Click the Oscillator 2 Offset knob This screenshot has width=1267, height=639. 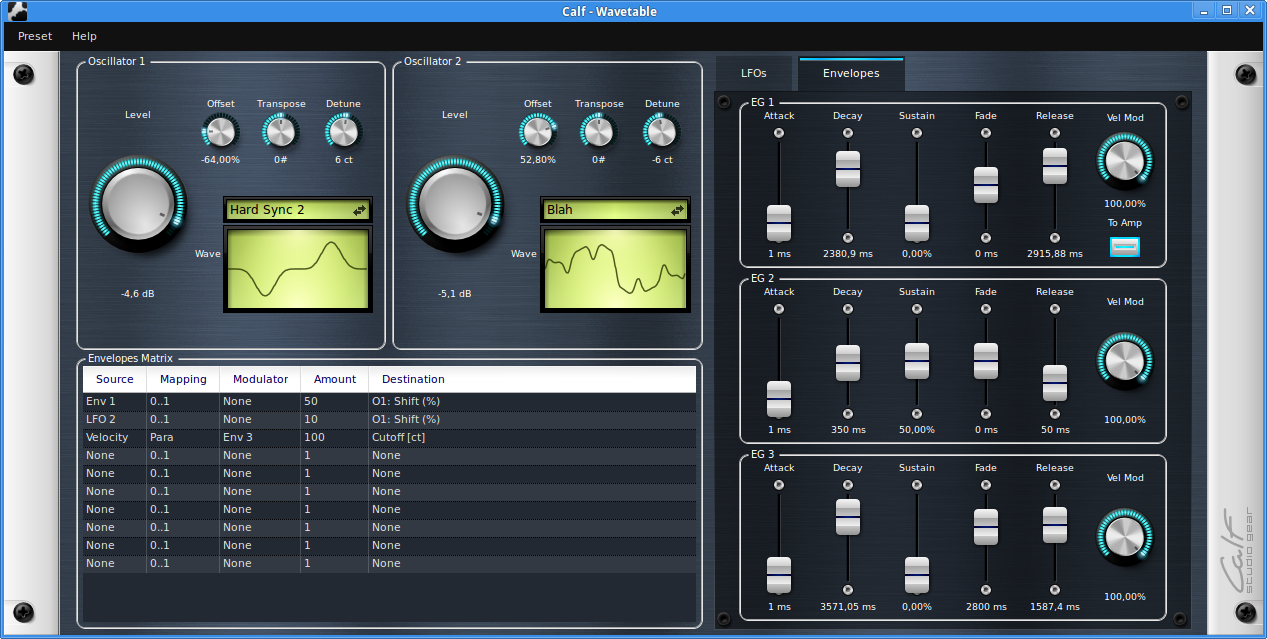pyautogui.click(x=538, y=131)
